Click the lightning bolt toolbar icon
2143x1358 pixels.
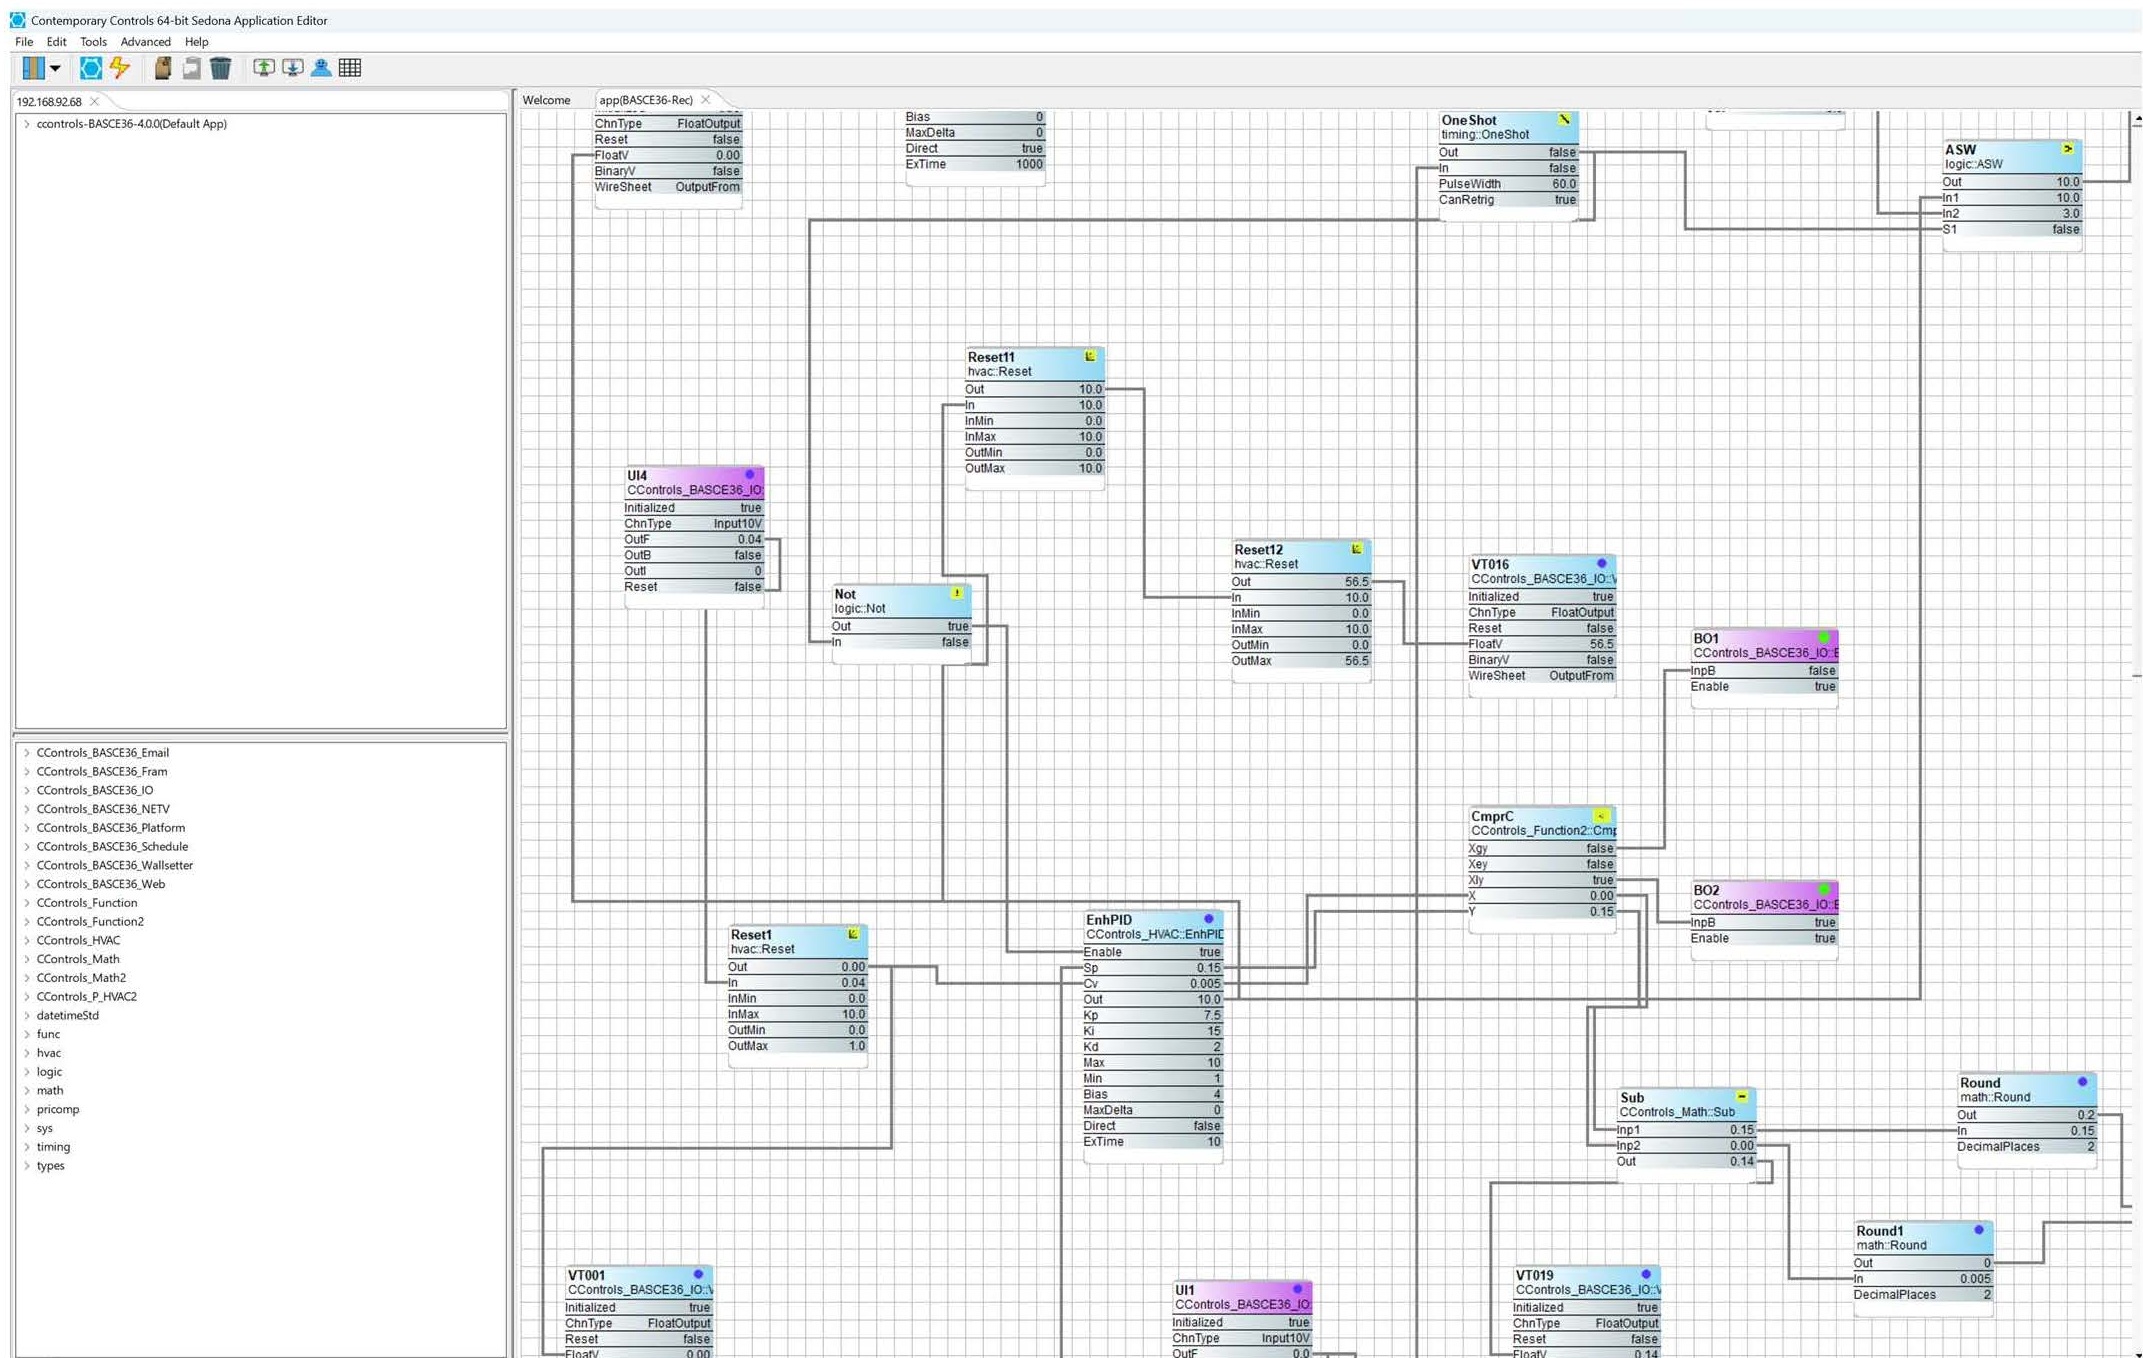(x=120, y=68)
